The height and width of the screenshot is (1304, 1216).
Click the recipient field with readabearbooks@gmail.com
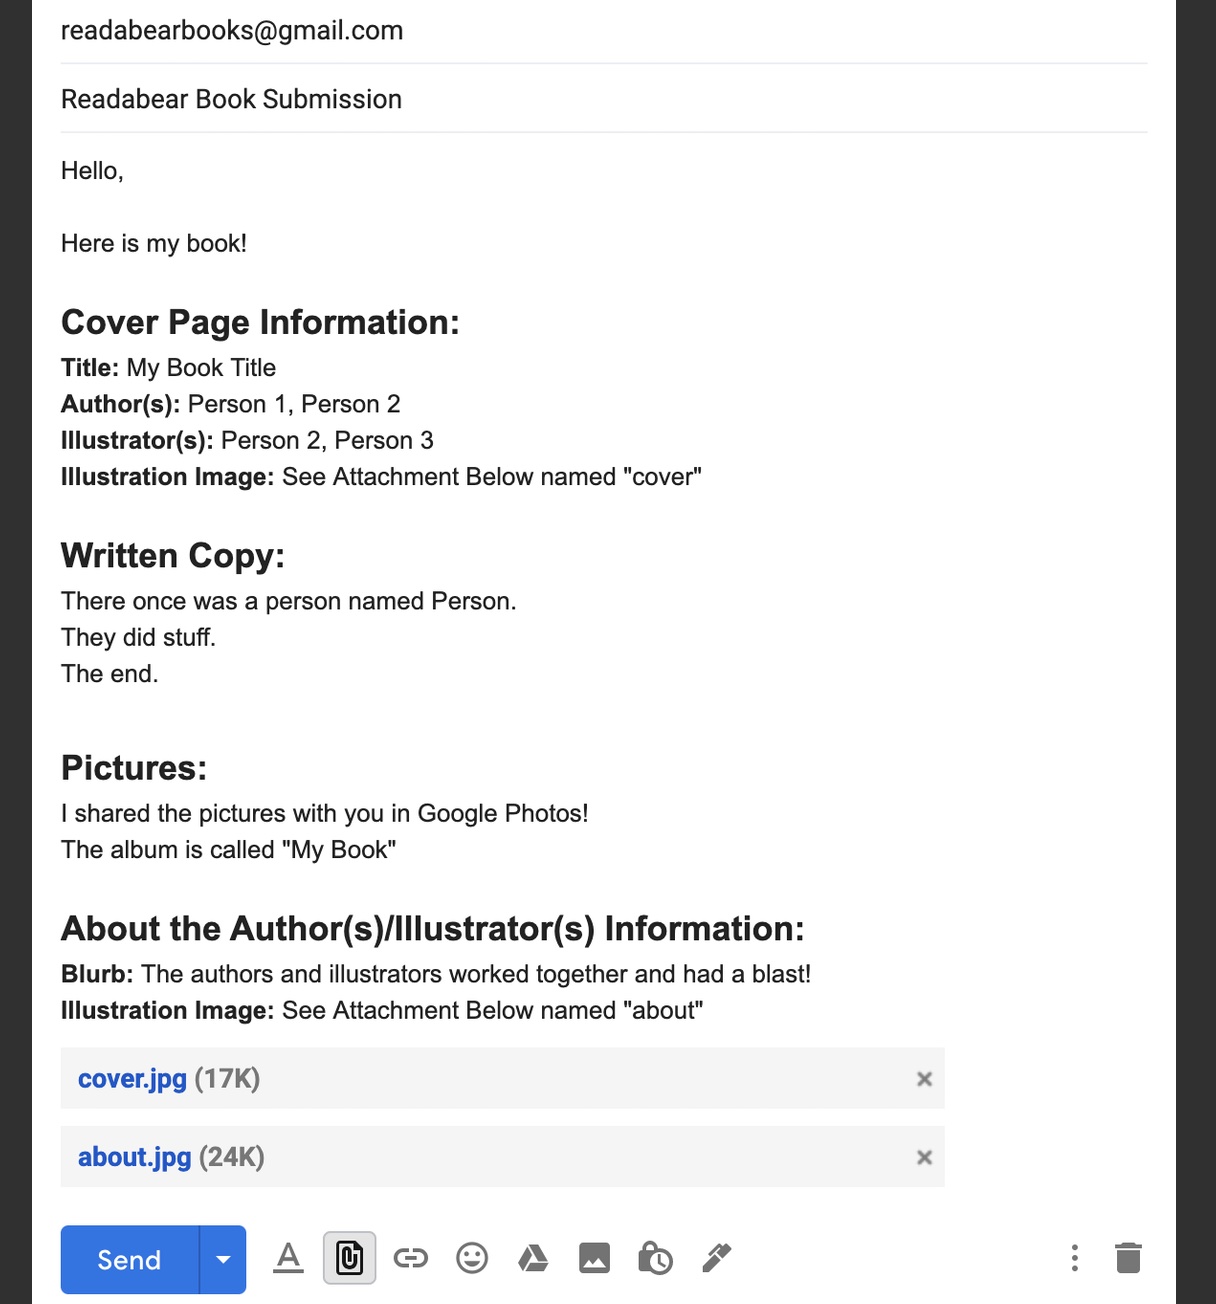click(x=232, y=31)
